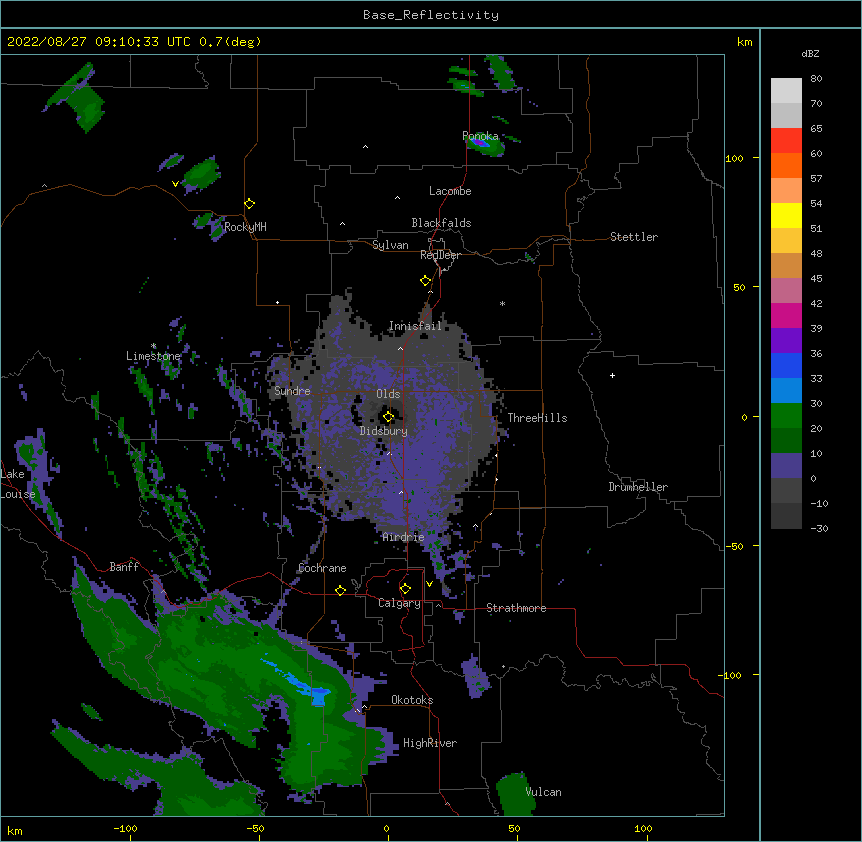This screenshot has height=842, width=862.
Task: Pick the blue swatch between 36 and 33
Action: coord(786,365)
